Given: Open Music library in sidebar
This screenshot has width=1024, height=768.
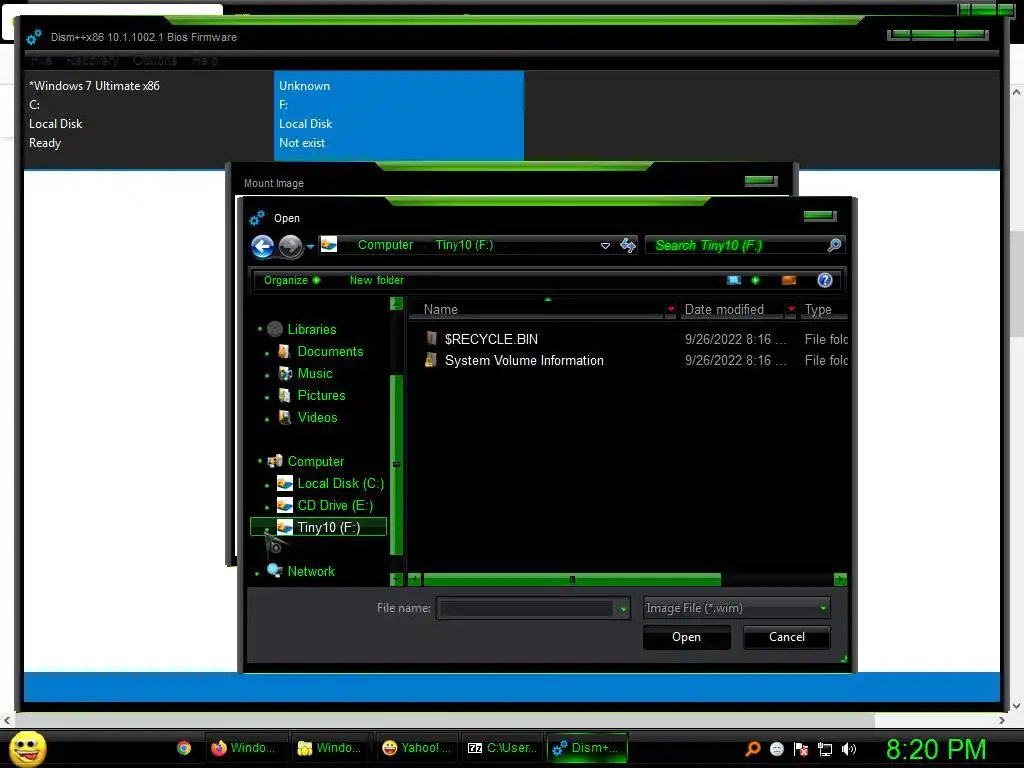Looking at the screenshot, I should [x=315, y=374].
